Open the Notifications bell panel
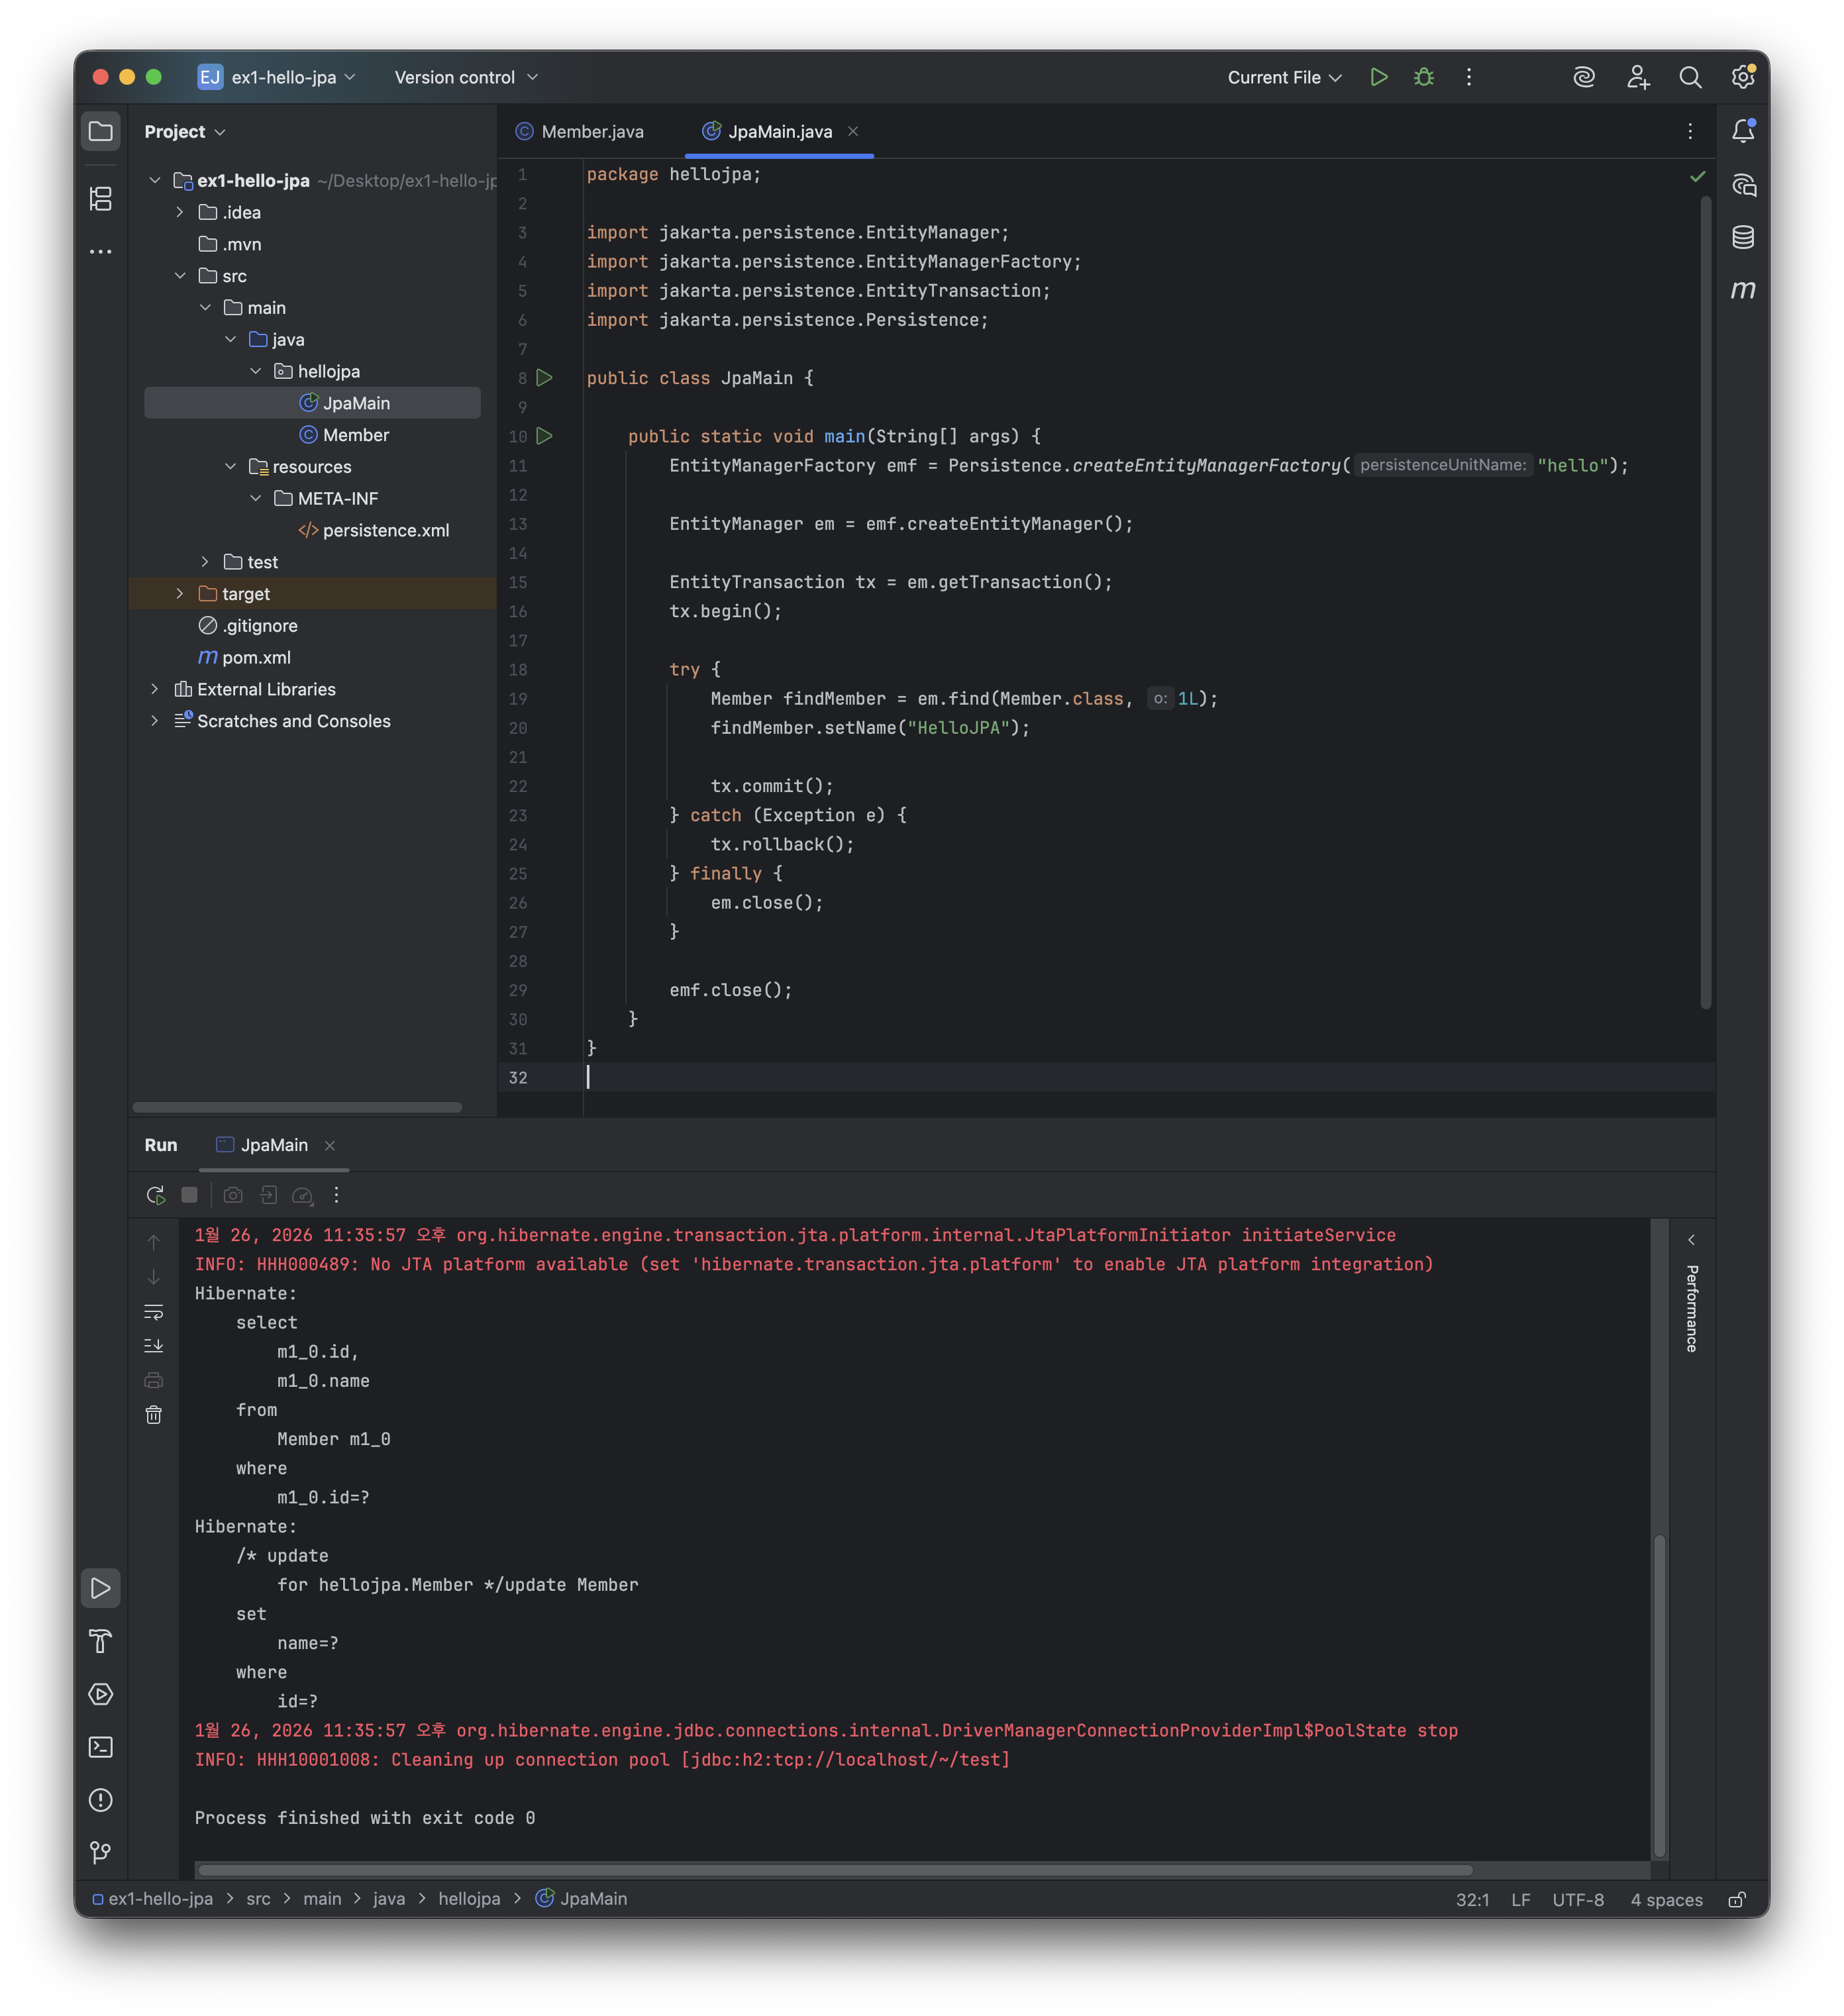This screenshot has height=2016, width=1844. (x=1743, y=131)
